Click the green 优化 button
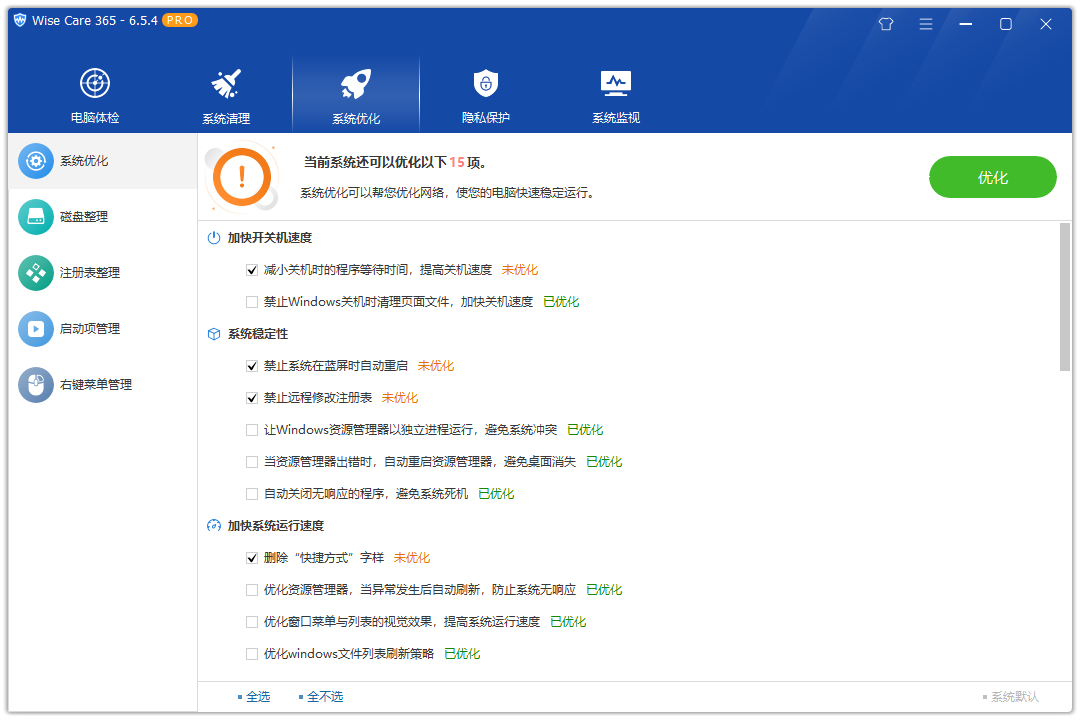The height and width of the screenshot is (720, 1080). (993, 177)
